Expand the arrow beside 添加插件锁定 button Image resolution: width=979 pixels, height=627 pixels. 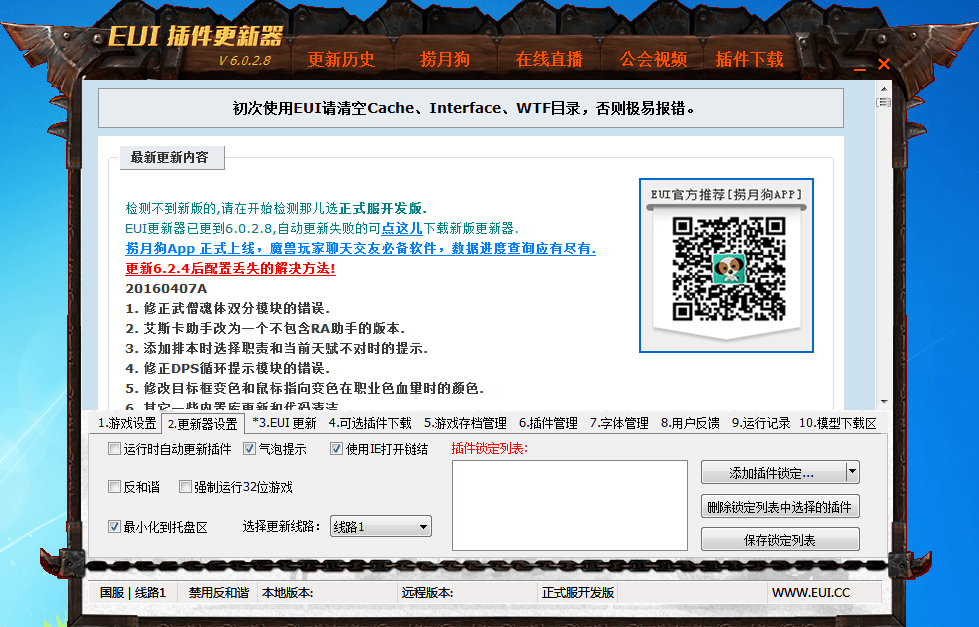pyautogui.click(x=852, y=472)
